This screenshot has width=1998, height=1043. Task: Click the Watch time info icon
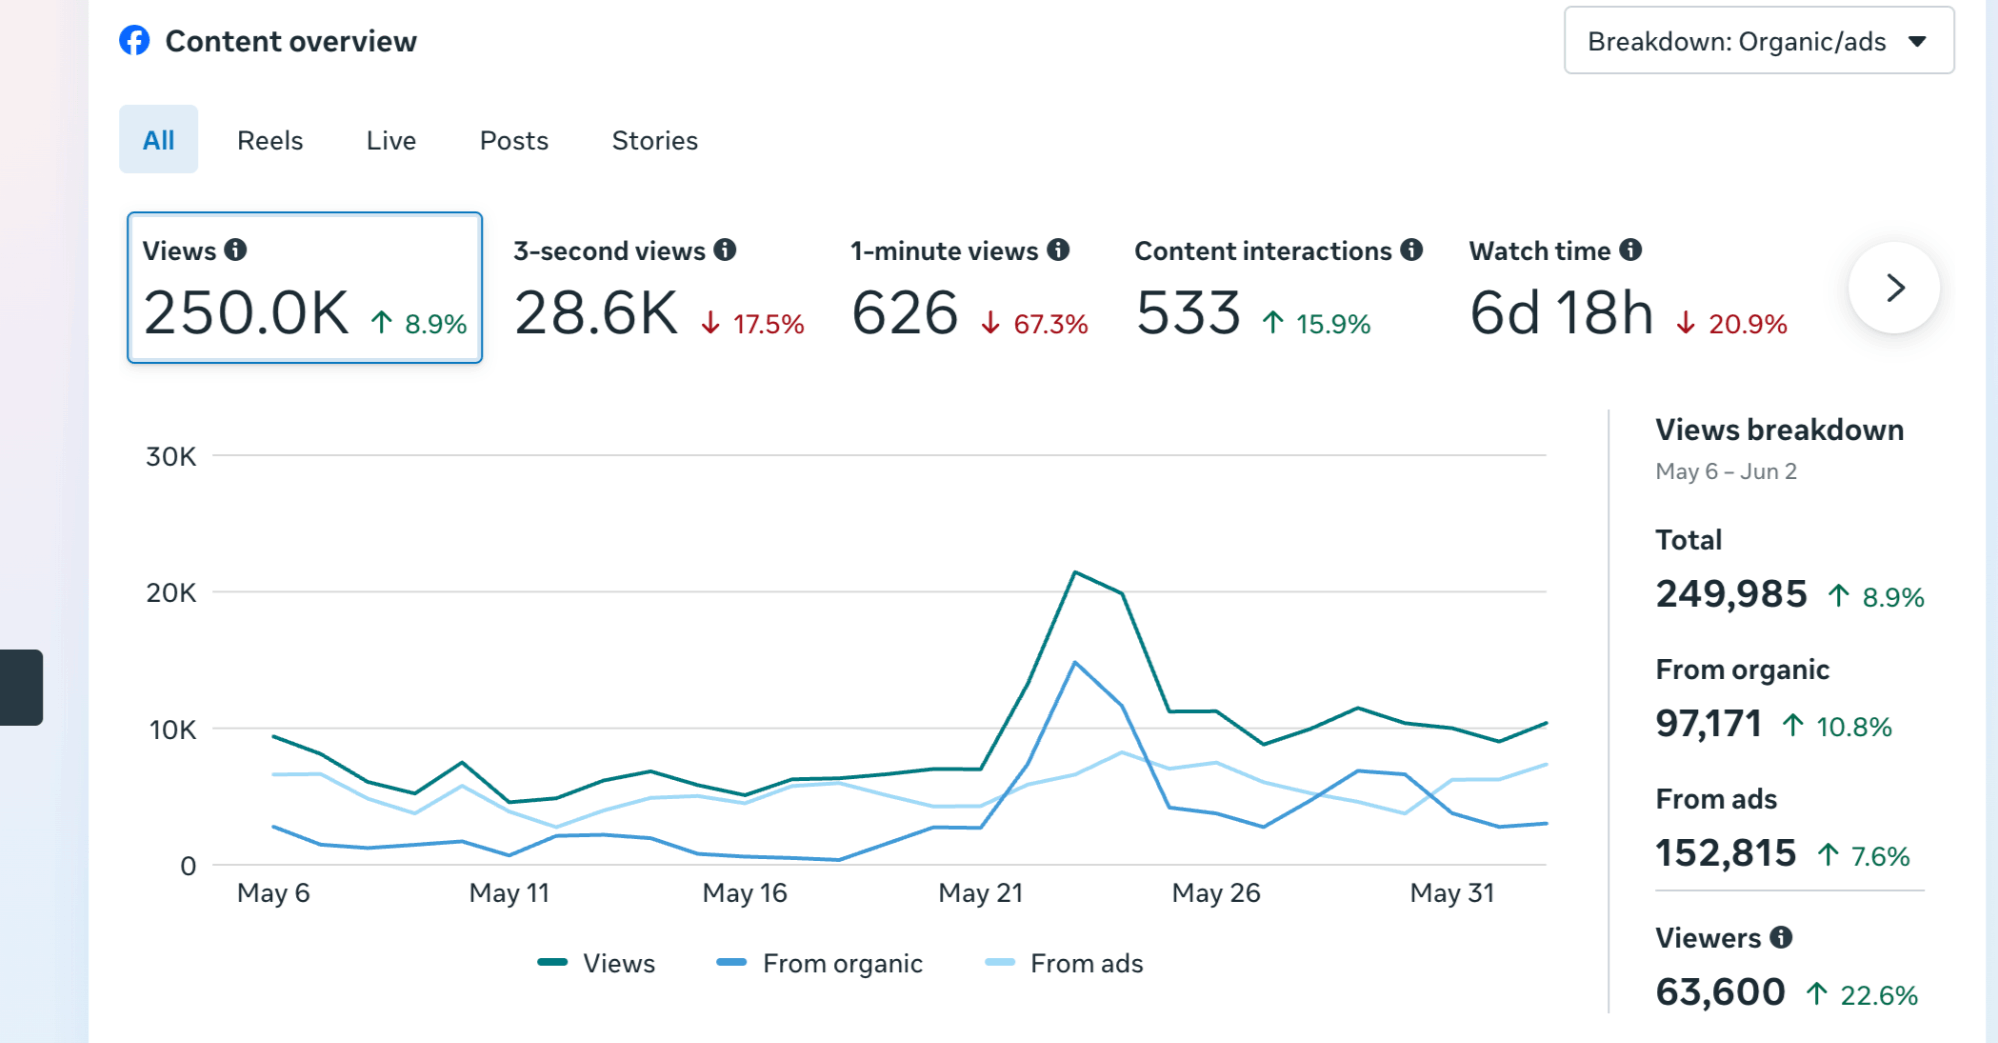click(1630, 250)
